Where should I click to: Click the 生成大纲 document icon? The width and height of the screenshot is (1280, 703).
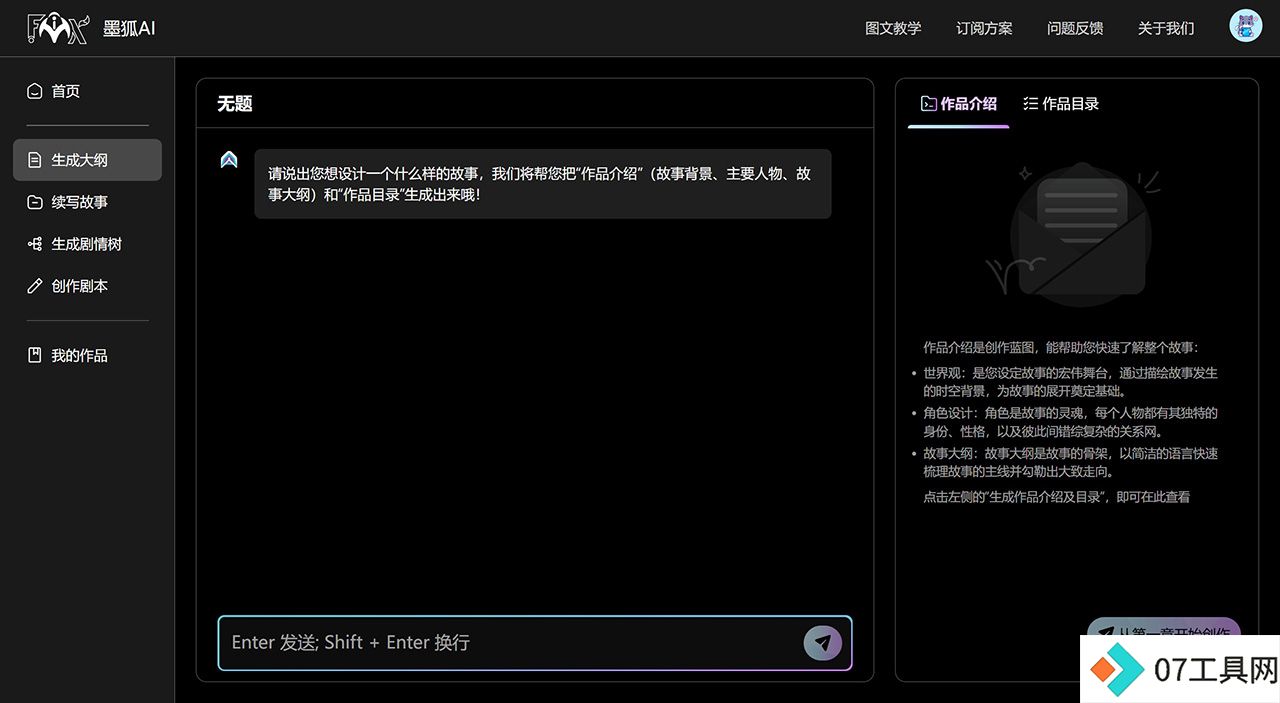tap(35, 160)
